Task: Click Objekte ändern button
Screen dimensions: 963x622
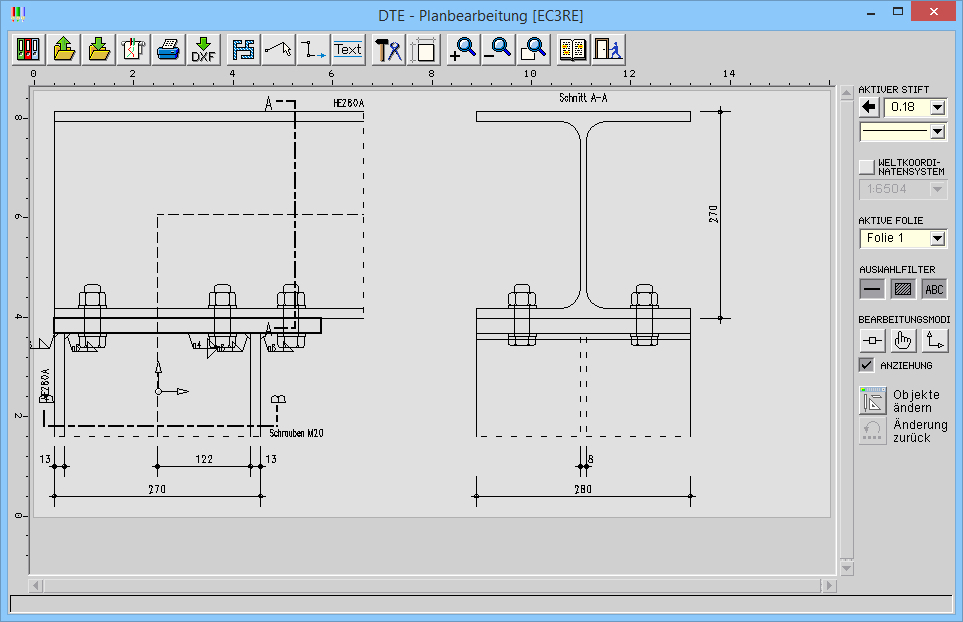Action: (x=873, y=401)
